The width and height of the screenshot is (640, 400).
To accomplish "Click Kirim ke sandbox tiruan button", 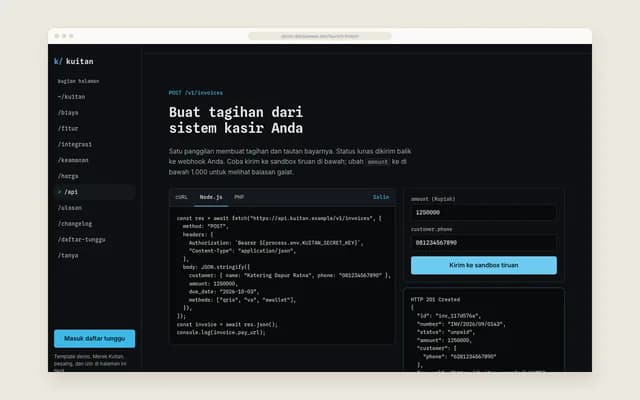I will 484,265.
